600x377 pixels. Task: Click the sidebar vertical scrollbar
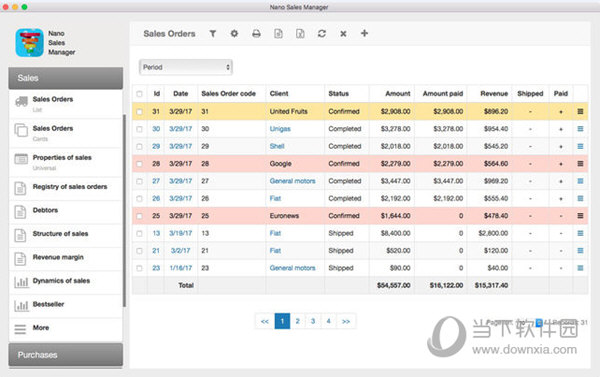pyautogui.click(x=124, y=211)
